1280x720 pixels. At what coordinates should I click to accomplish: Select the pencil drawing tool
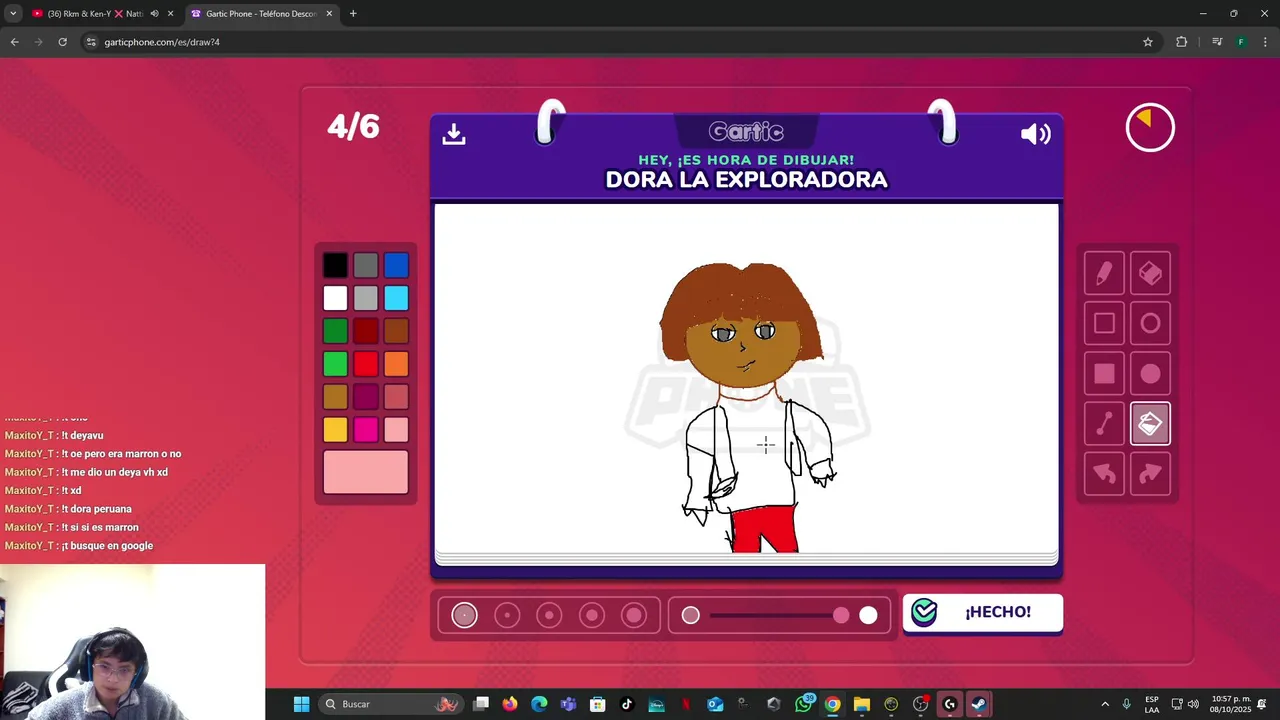click(x=1104, y=274)
